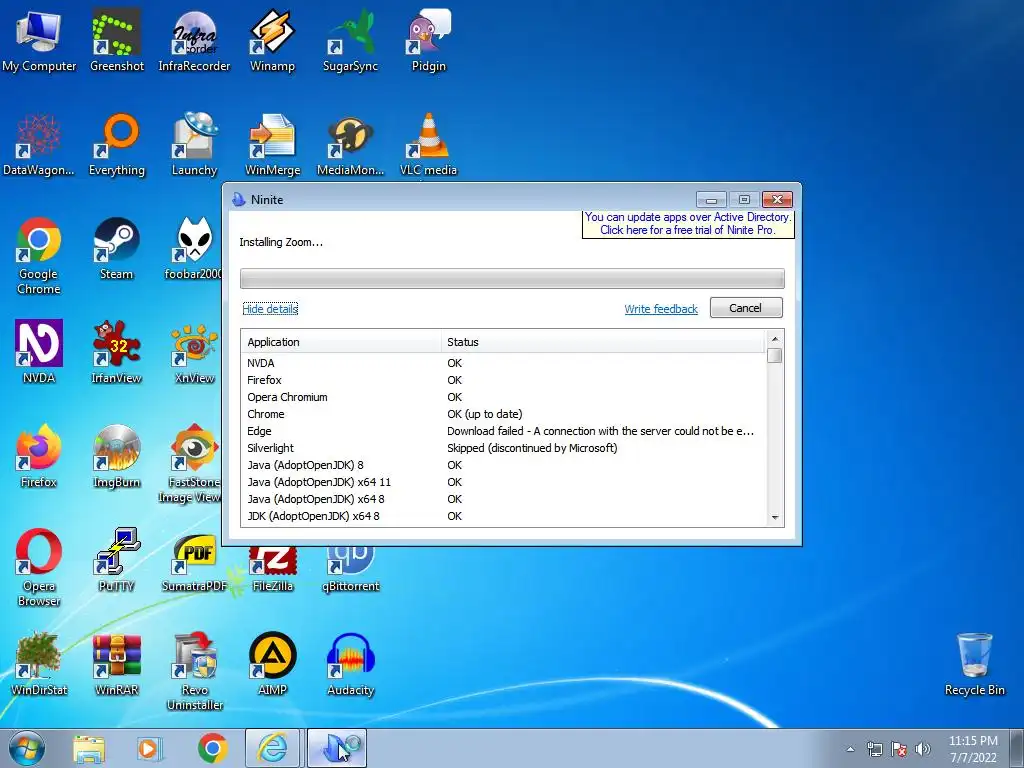Select the PuTTY desktop shortcut

[116, 560]
